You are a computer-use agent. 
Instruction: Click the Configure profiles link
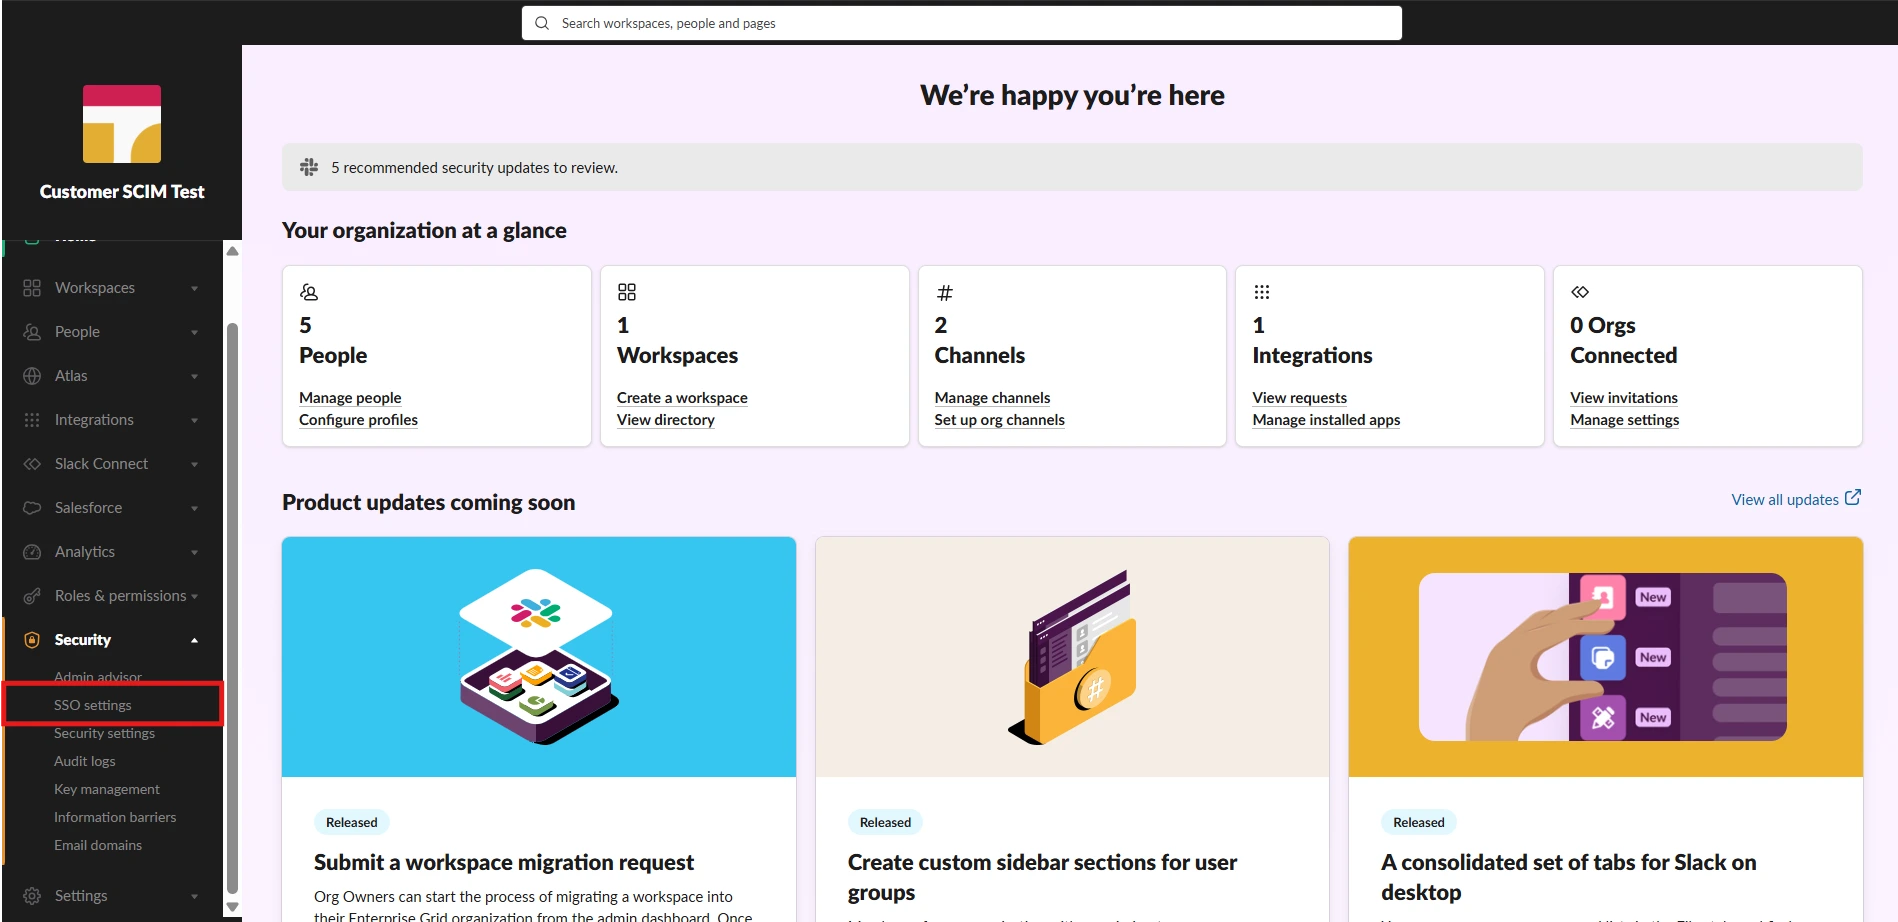coord(358,420)
